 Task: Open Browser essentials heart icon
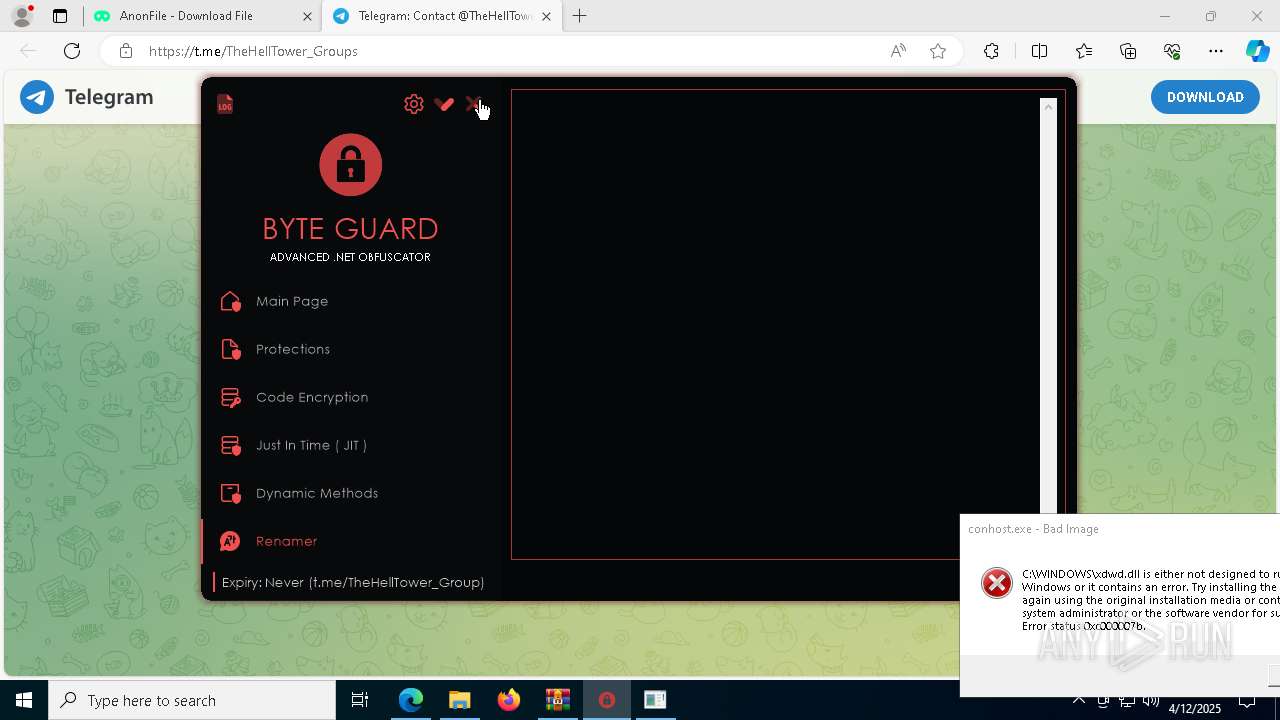[x=1172, y=51]
